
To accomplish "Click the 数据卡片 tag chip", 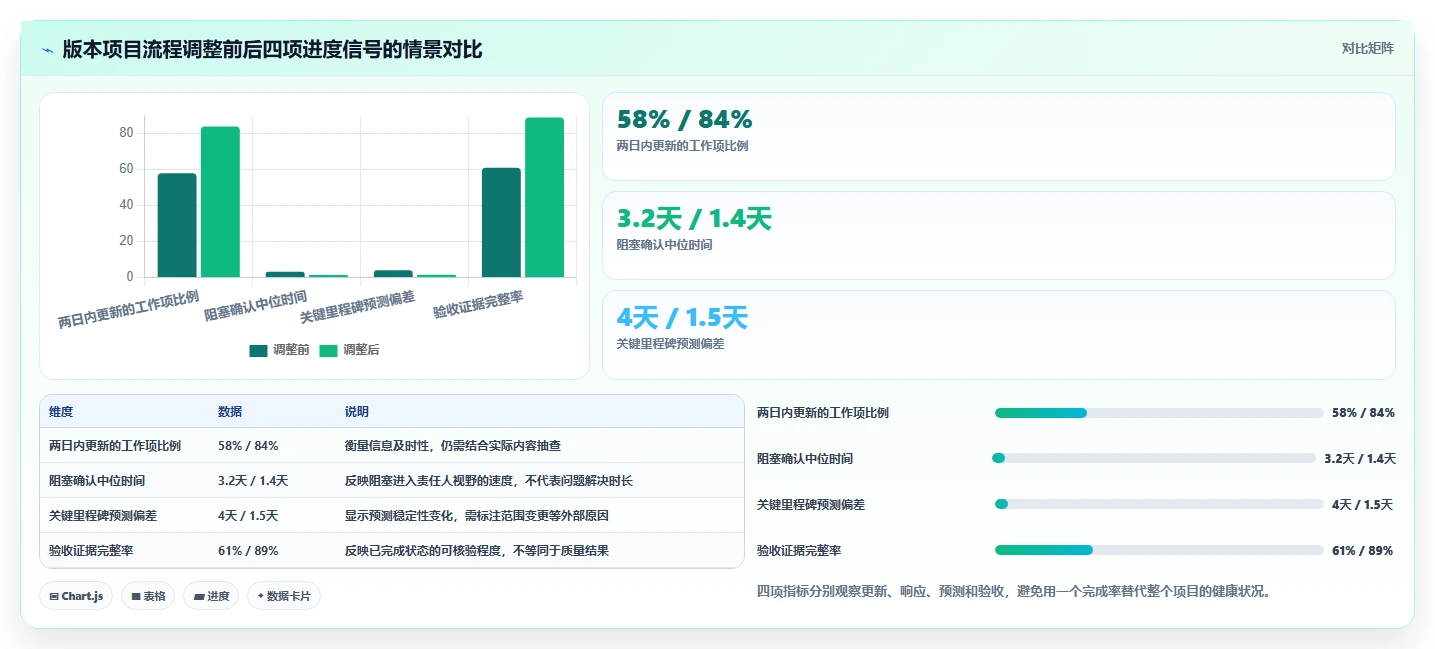I will pyautogui.click(x=284, y=596).
